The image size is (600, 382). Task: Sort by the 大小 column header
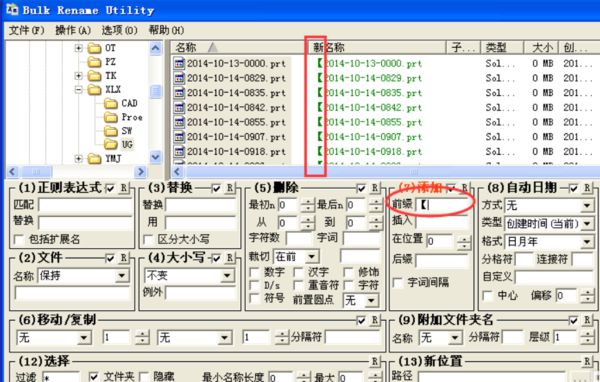pos(541,47)
